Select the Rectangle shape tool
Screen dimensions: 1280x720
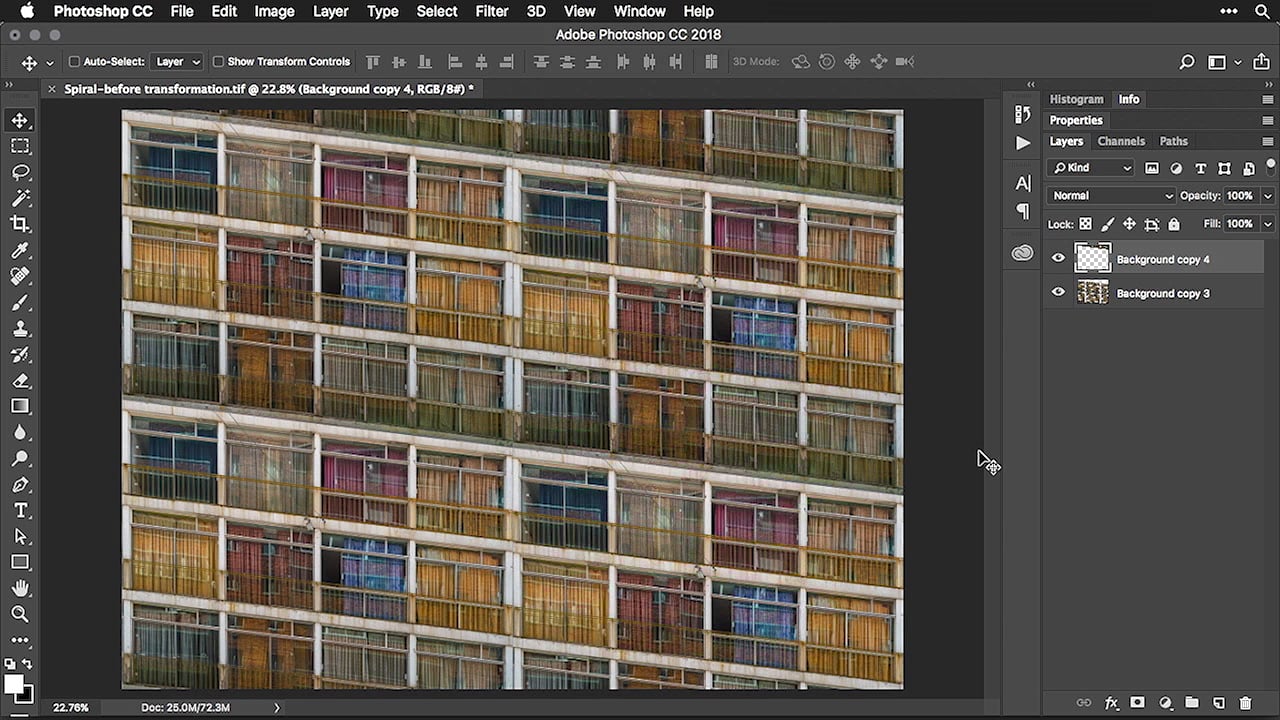coord(20,562)
